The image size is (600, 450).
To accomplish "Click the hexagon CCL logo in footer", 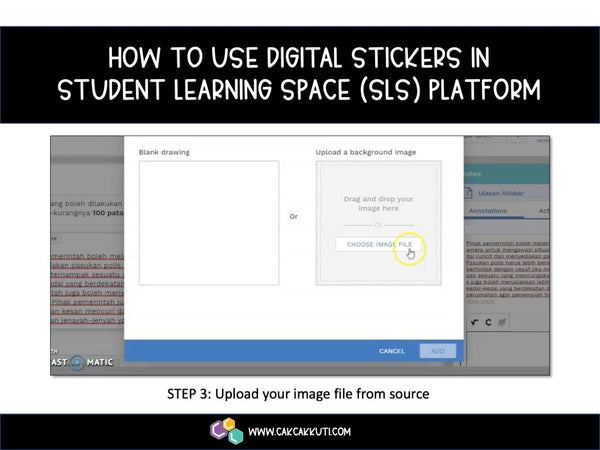I will point(227,431).
